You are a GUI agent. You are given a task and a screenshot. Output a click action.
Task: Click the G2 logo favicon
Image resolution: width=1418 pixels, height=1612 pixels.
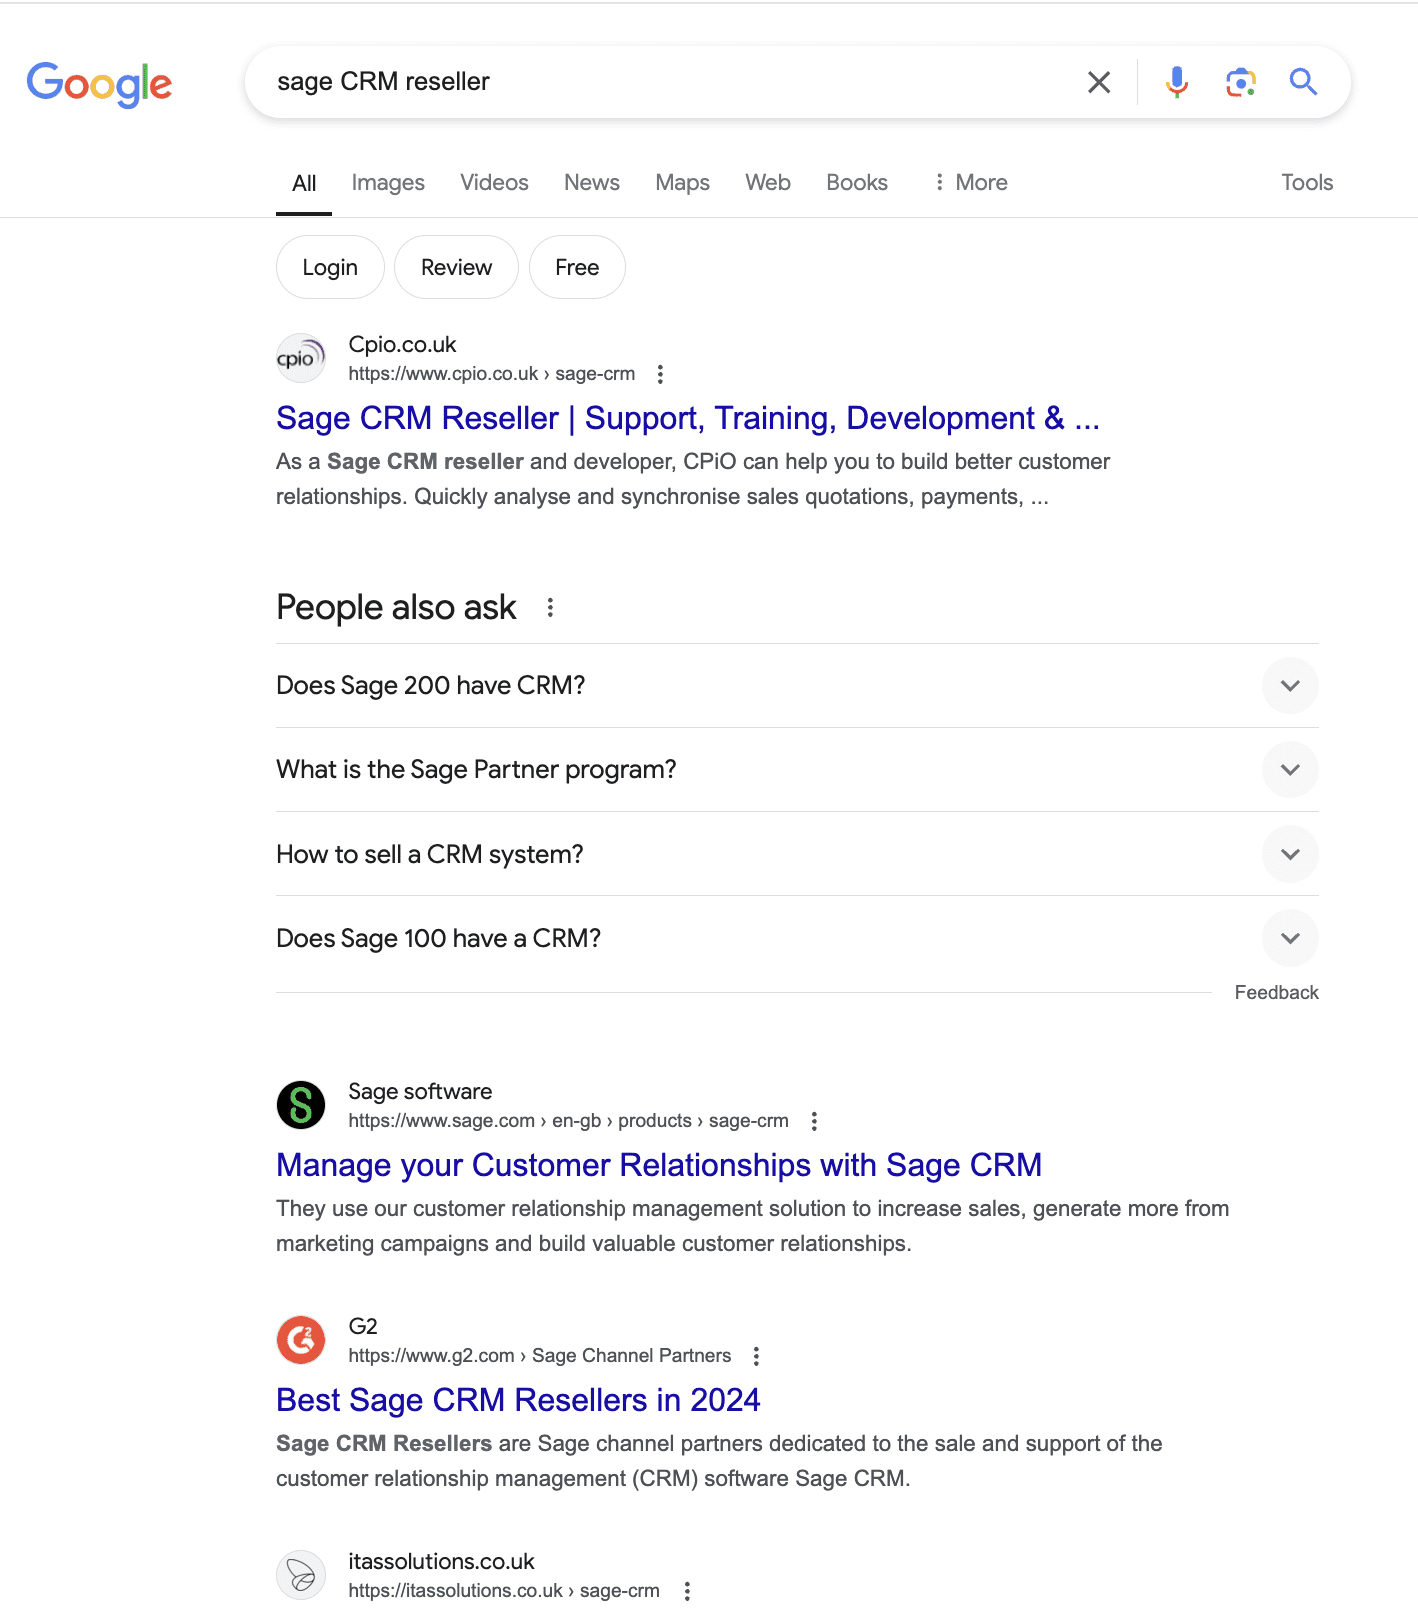pyautogui.click(x=300, y=1339)
